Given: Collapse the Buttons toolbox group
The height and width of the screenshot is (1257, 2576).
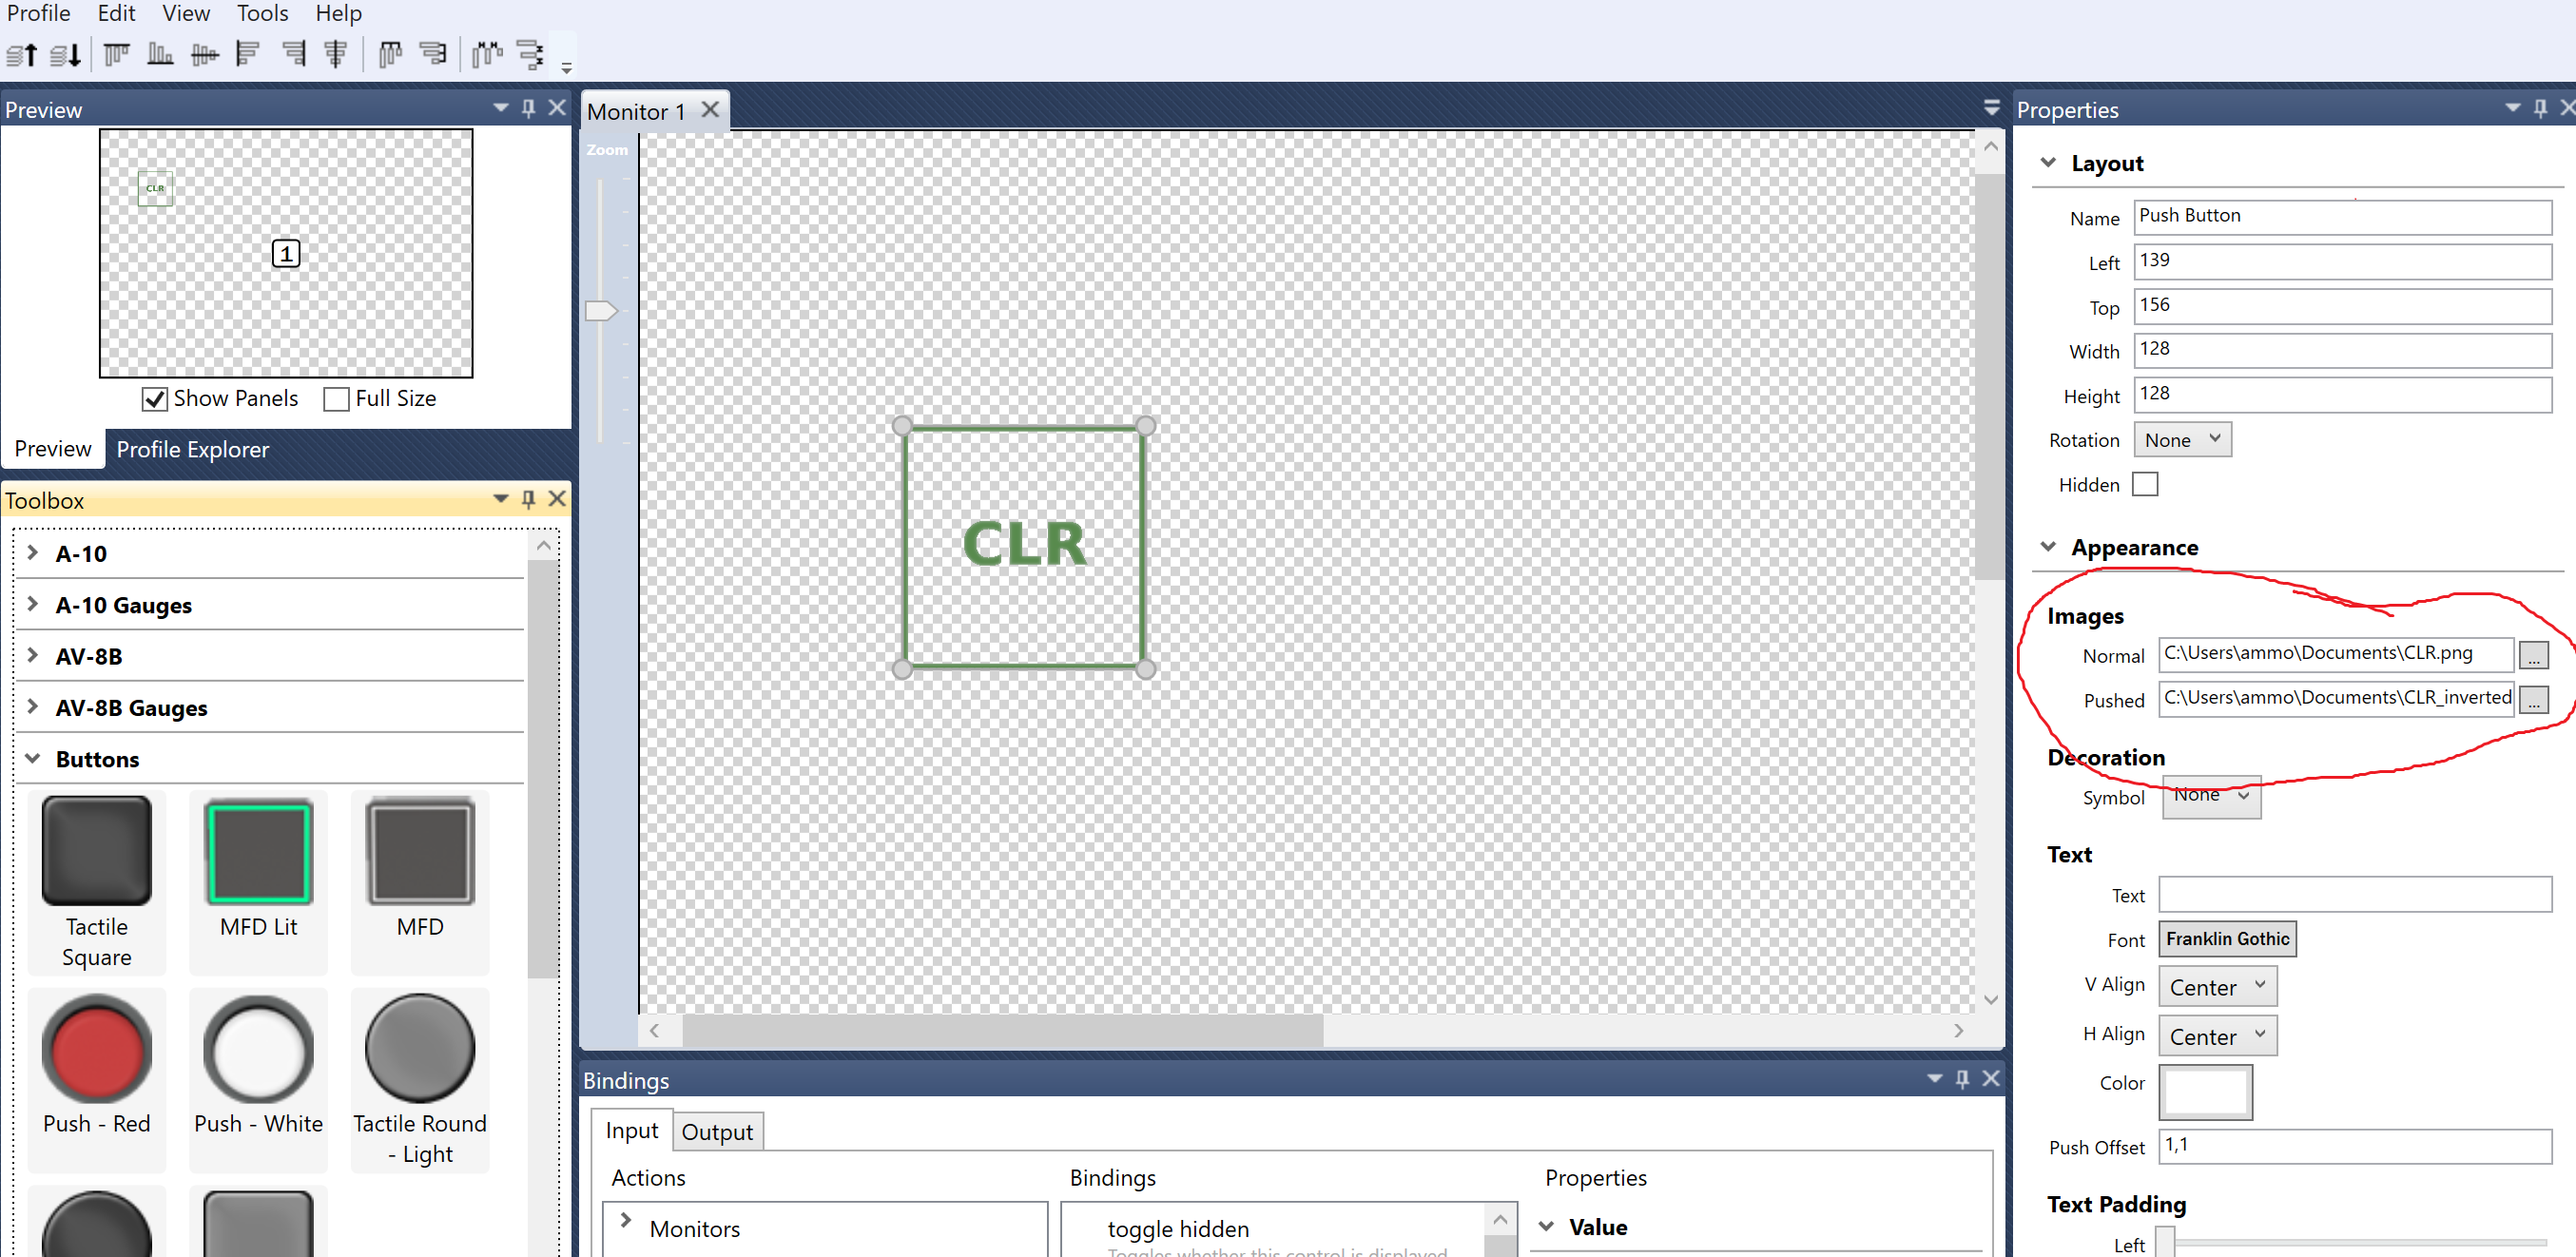Looking at the screenshot, I should (33, 758).
